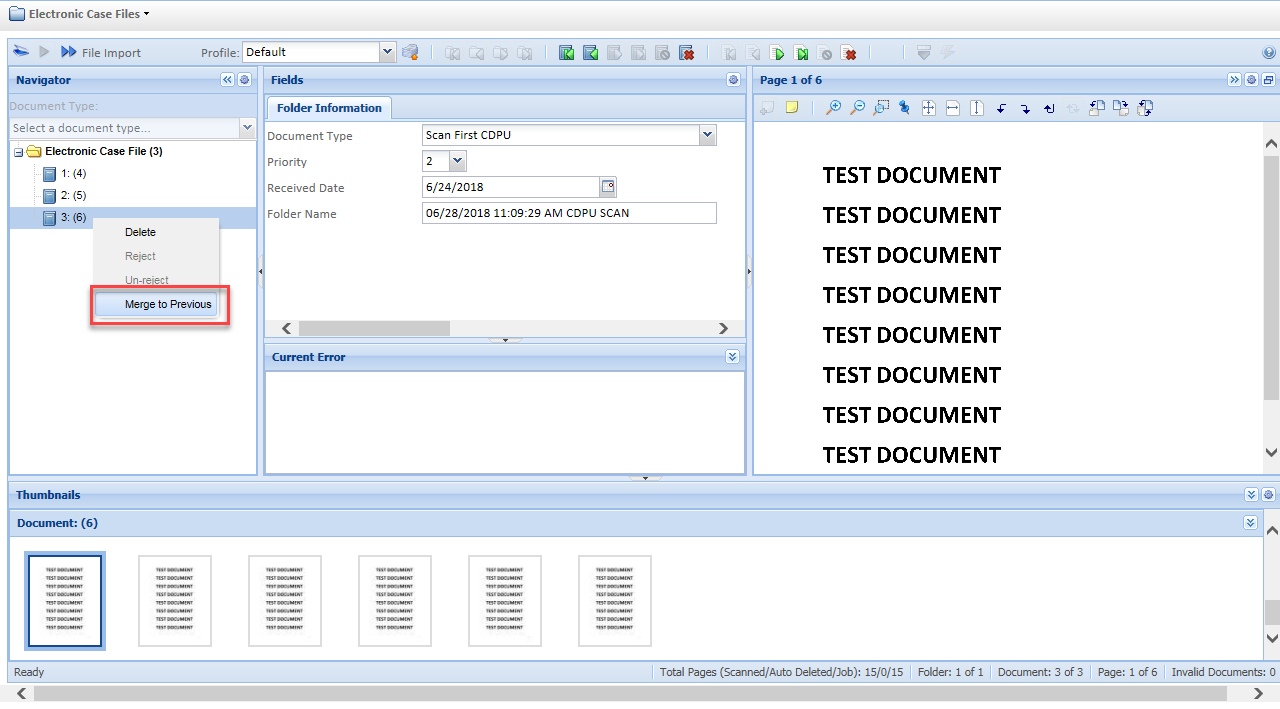
Task: Open help with the question mark icon
Action: tap(1269, 53)
